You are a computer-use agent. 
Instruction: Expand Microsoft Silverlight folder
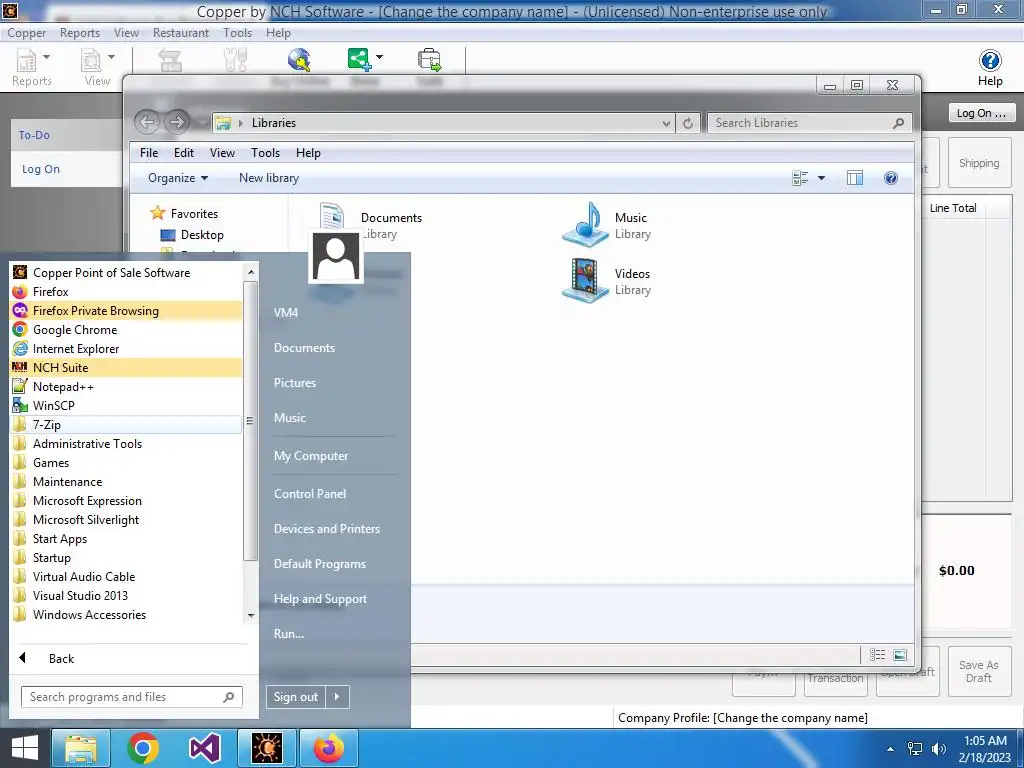point(126,519)
